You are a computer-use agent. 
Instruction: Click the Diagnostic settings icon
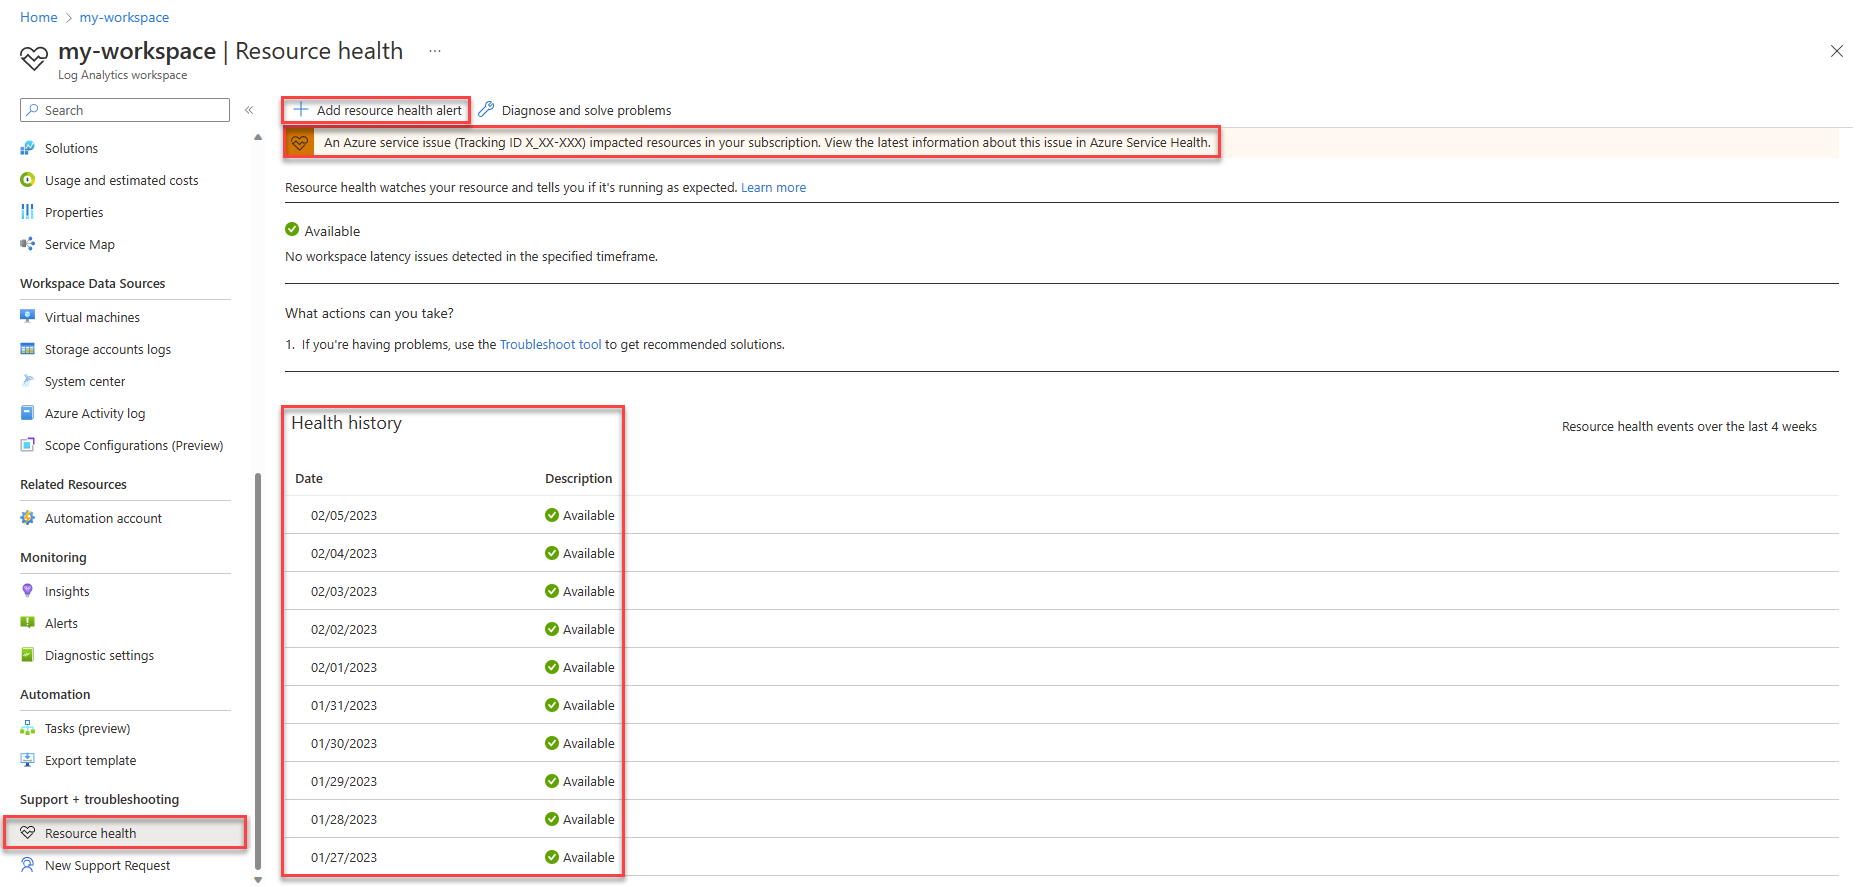click(28, 655)
